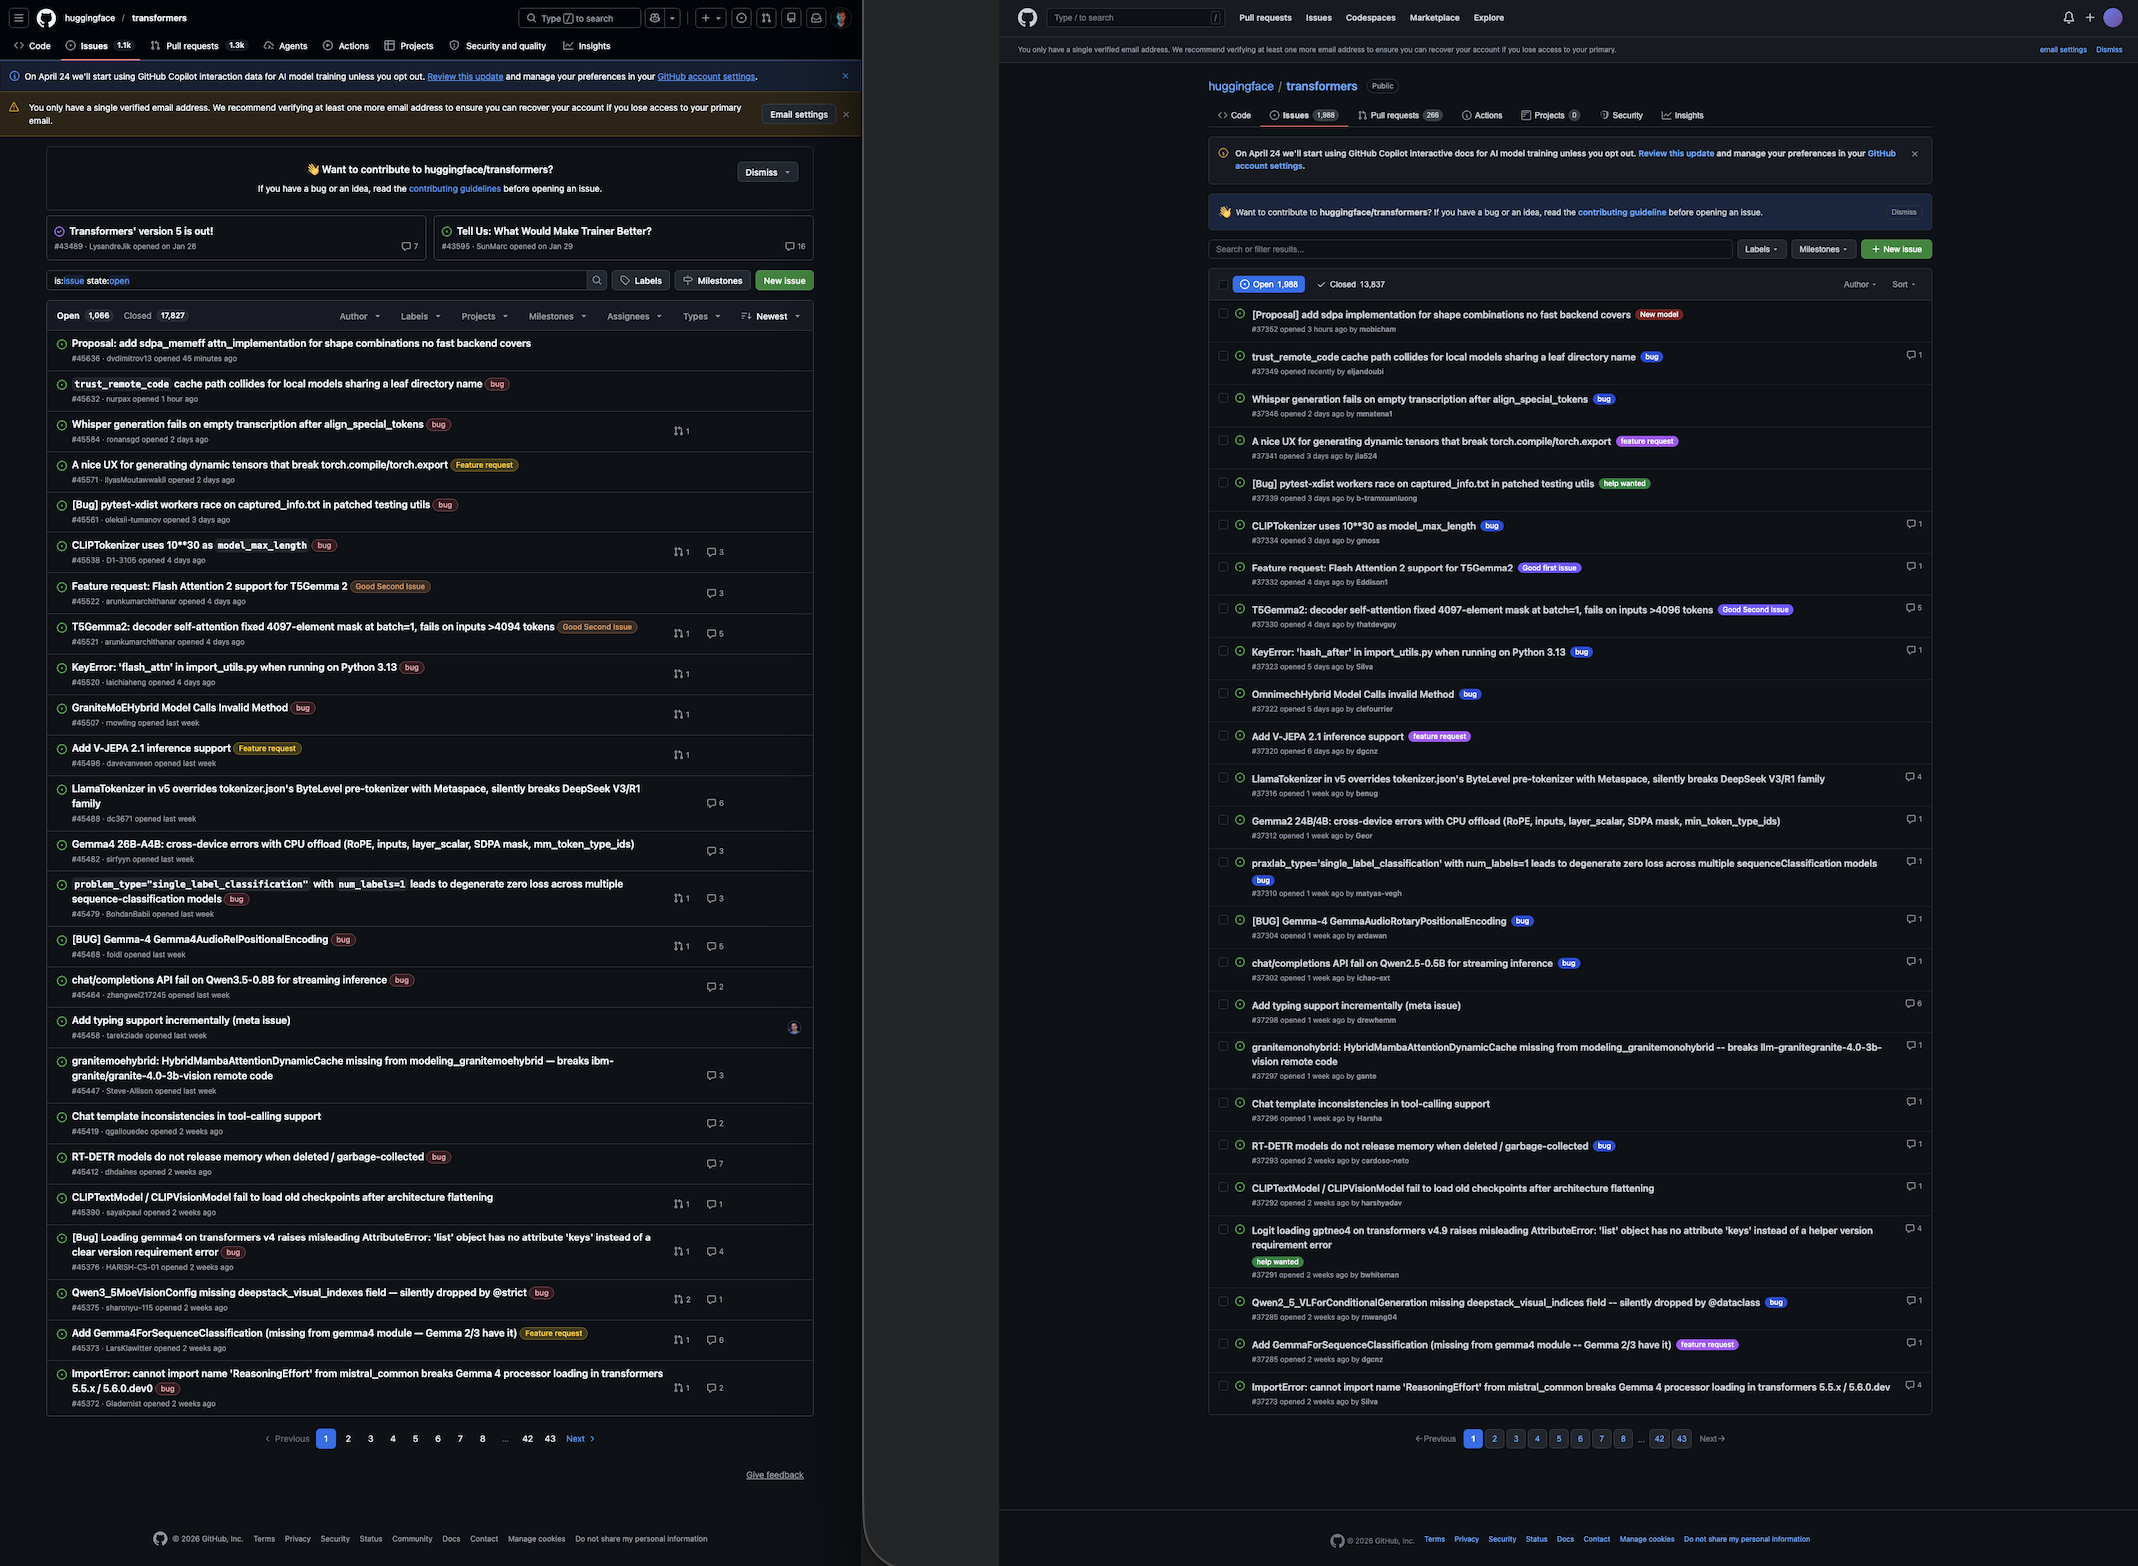
Task: Select the checkbox for Add V-JEPA 2.1 issue
Action: [1223, 736]
